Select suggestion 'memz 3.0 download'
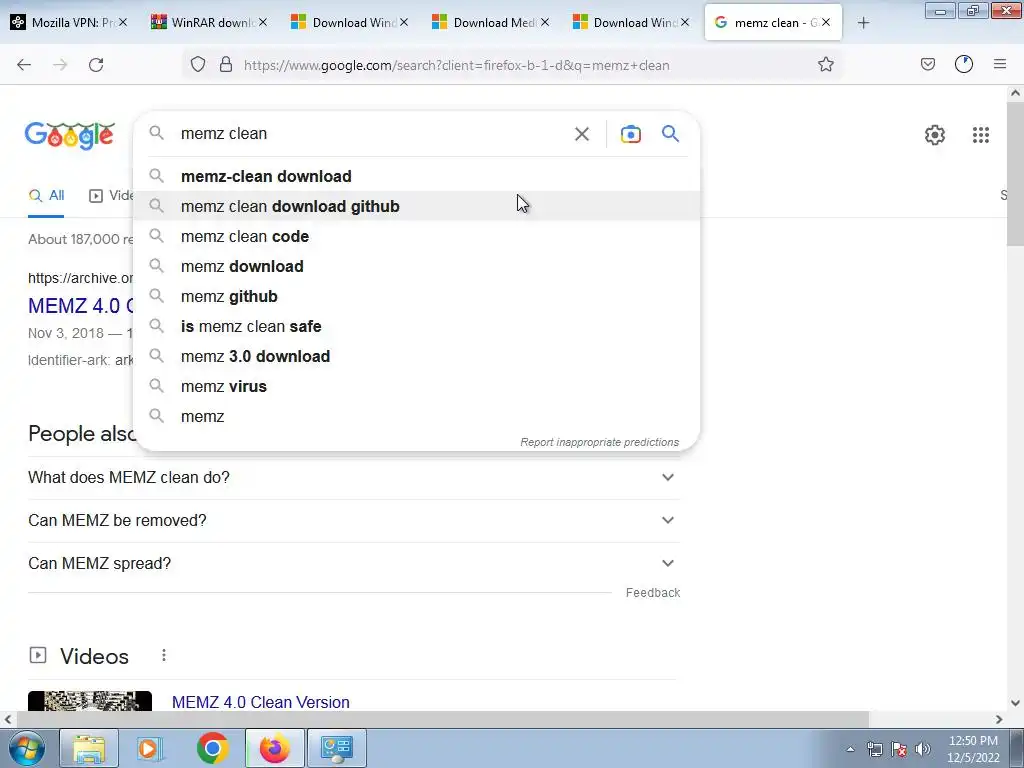This screenshot has width=1024, height=768. coord(417,357)
